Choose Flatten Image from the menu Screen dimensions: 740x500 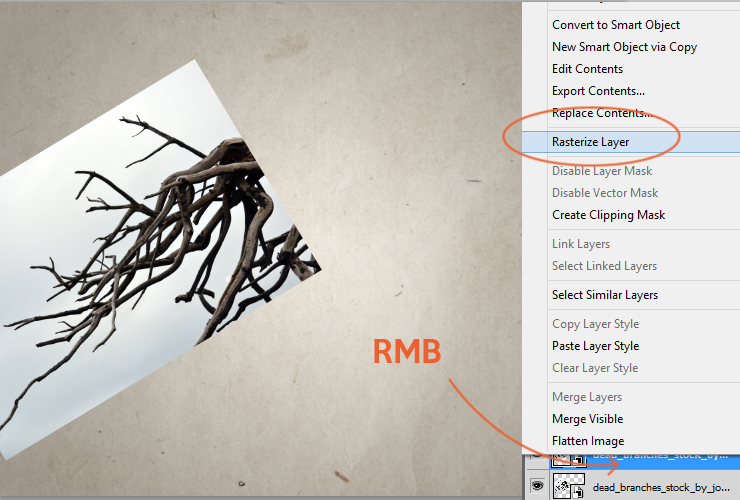coord(588,441)
